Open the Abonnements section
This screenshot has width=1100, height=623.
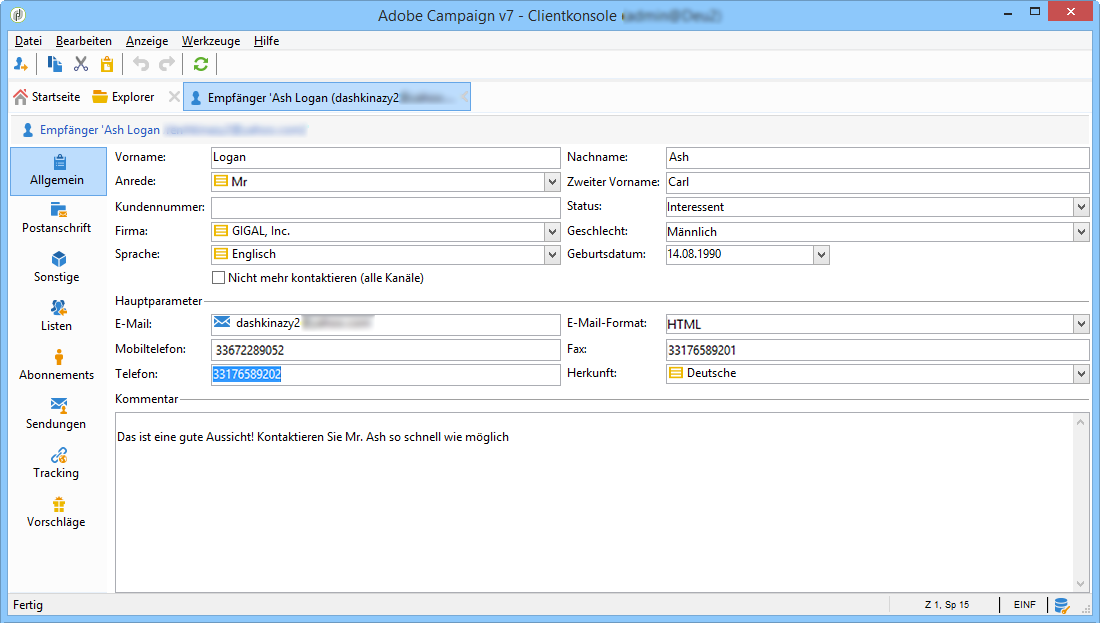coord(58,366)
